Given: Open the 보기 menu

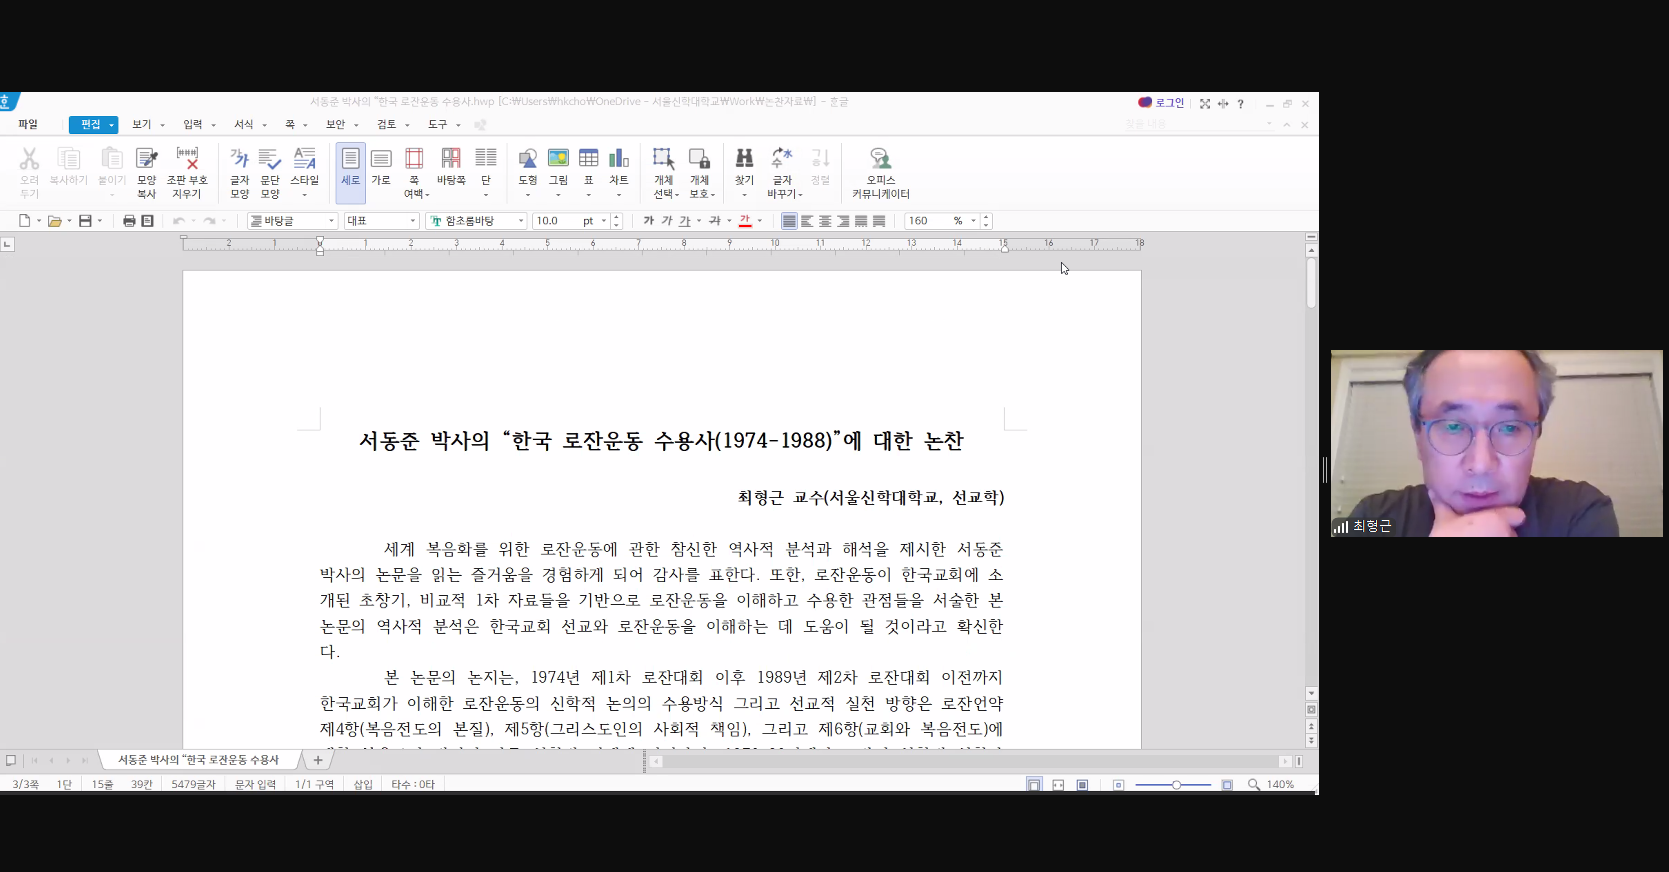Looking at the screenshot, I should point(141,125).
